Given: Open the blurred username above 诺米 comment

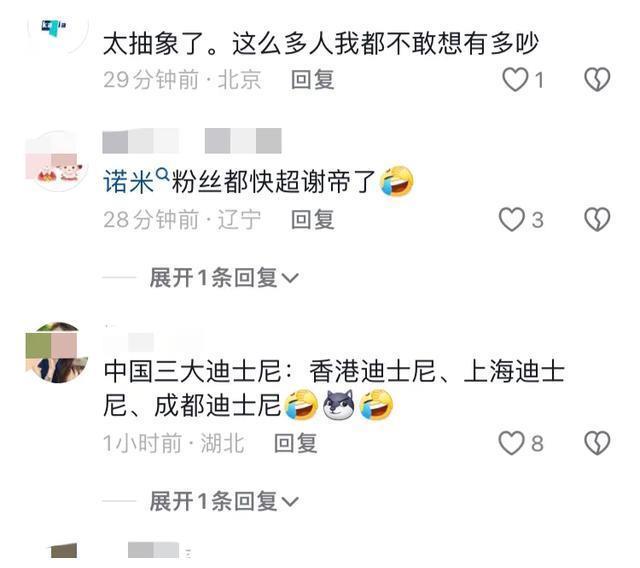Looking at the screenshot, I should 192,141.
